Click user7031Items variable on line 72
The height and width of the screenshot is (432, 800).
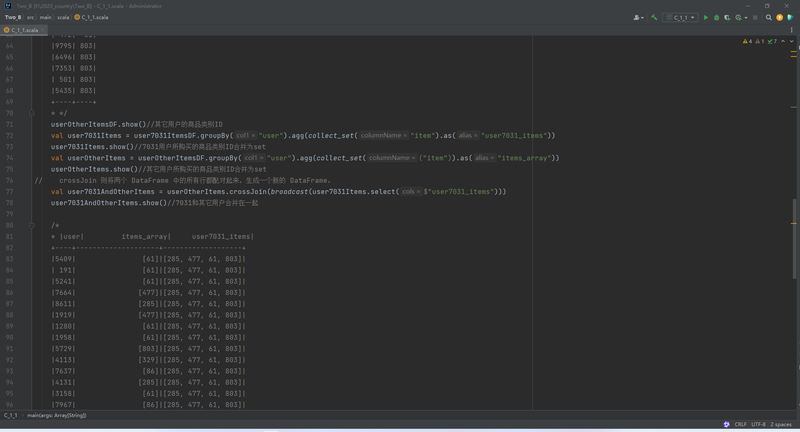(94, 136)
